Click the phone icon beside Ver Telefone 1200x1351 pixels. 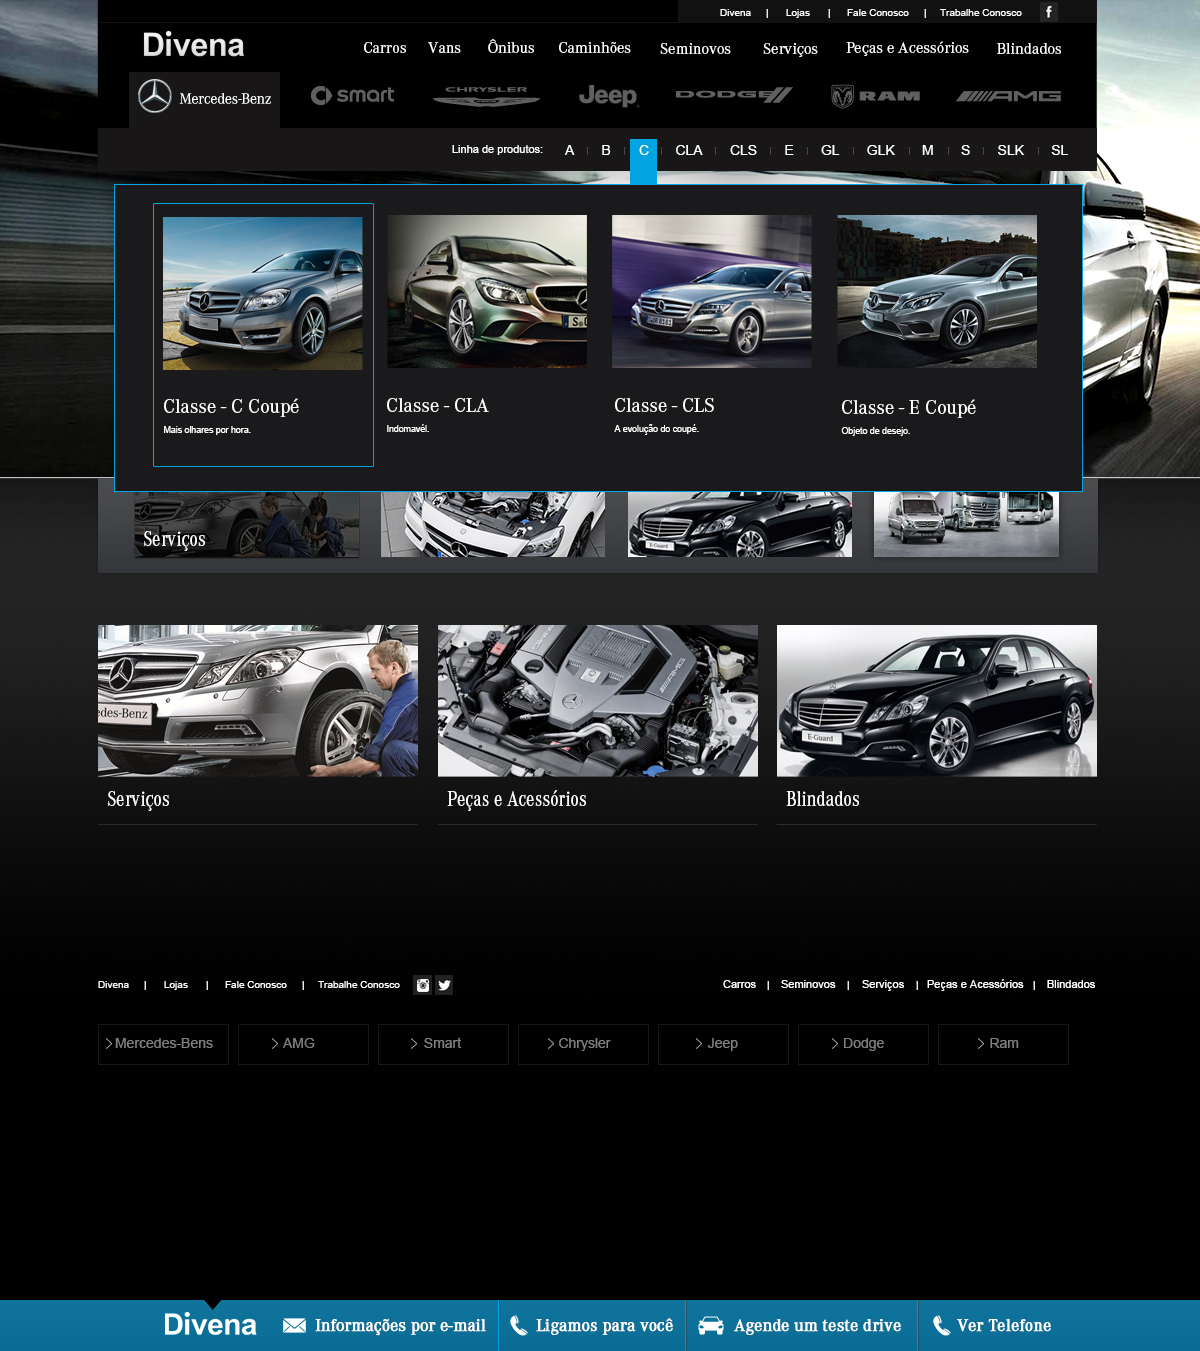pyautogui.click(x=941, y=1326)
